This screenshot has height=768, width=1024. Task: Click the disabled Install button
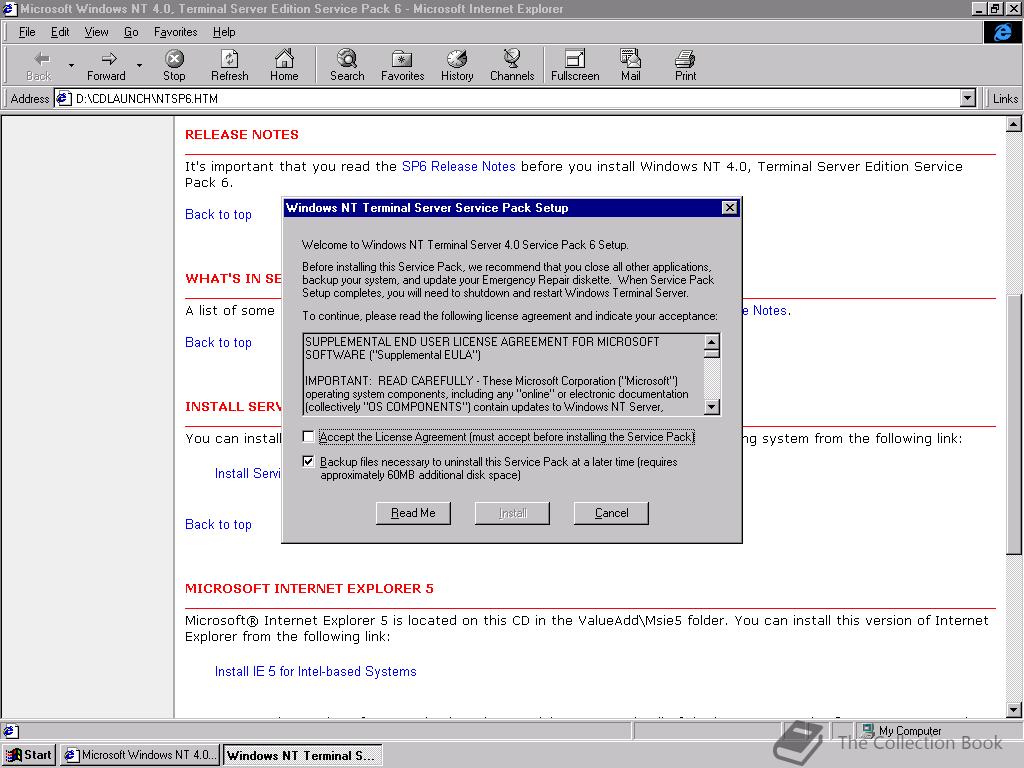pos(512,513)
